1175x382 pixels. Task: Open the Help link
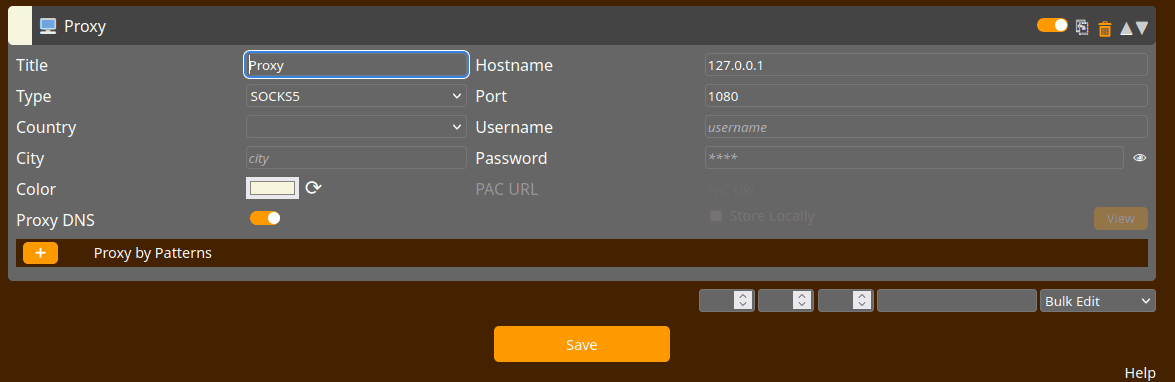click(1140, 373)
